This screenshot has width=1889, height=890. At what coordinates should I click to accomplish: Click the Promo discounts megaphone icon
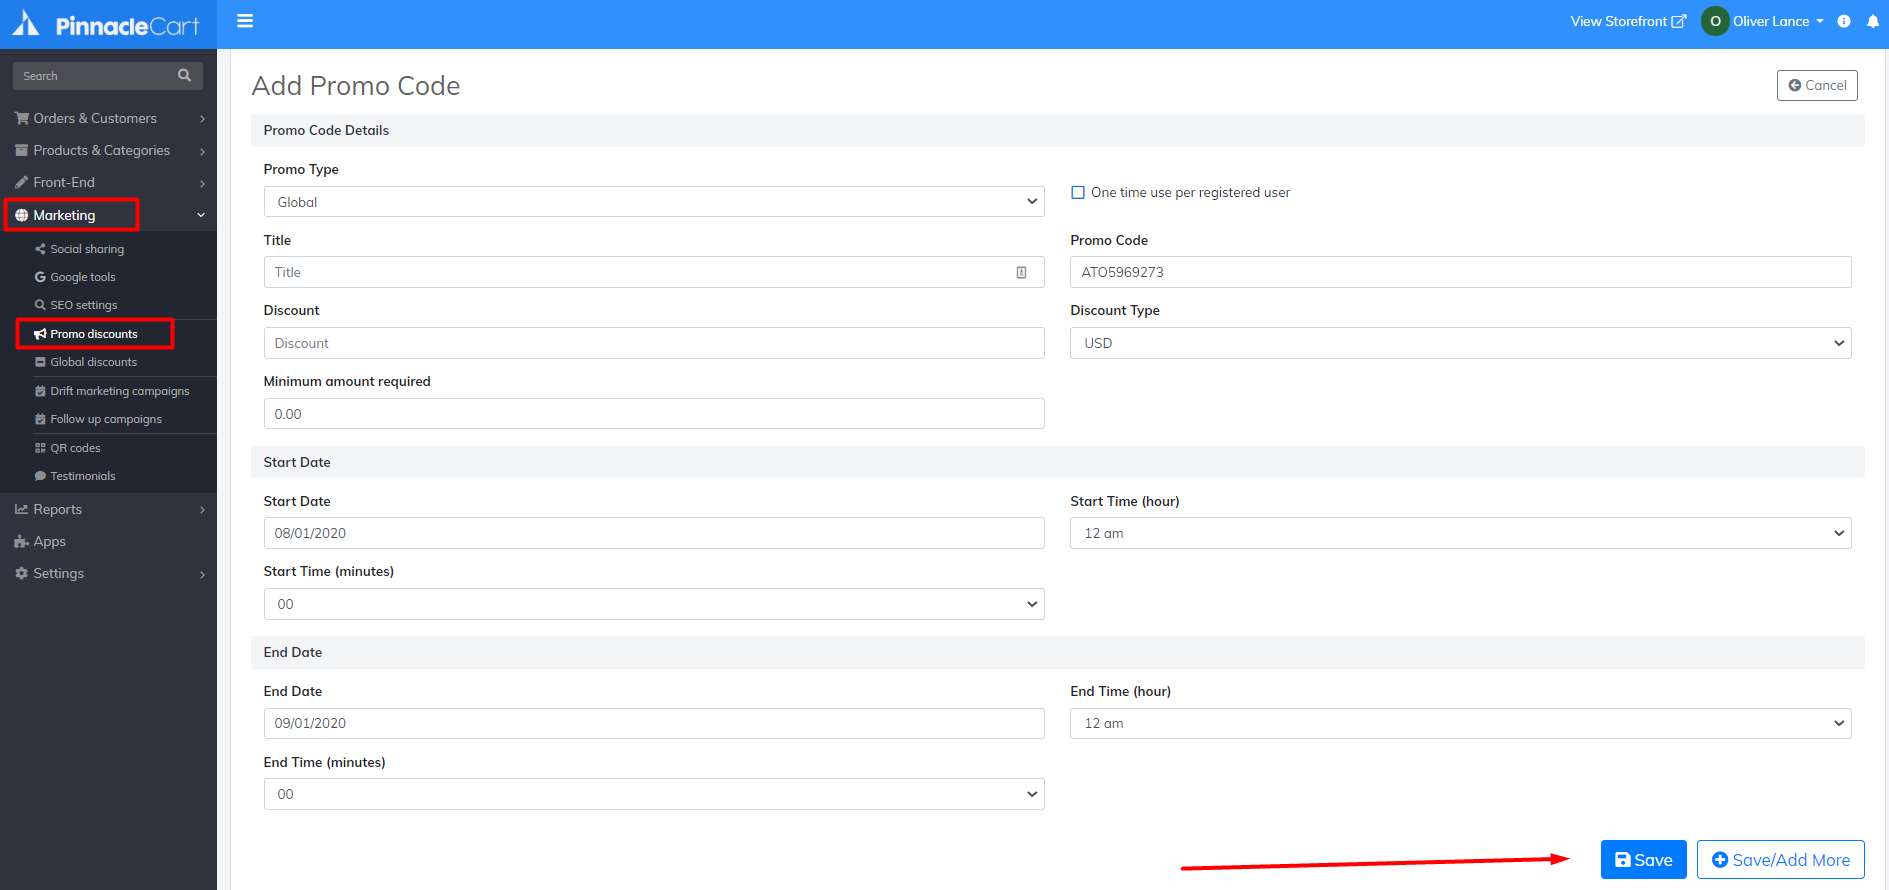tap(40, 334)
